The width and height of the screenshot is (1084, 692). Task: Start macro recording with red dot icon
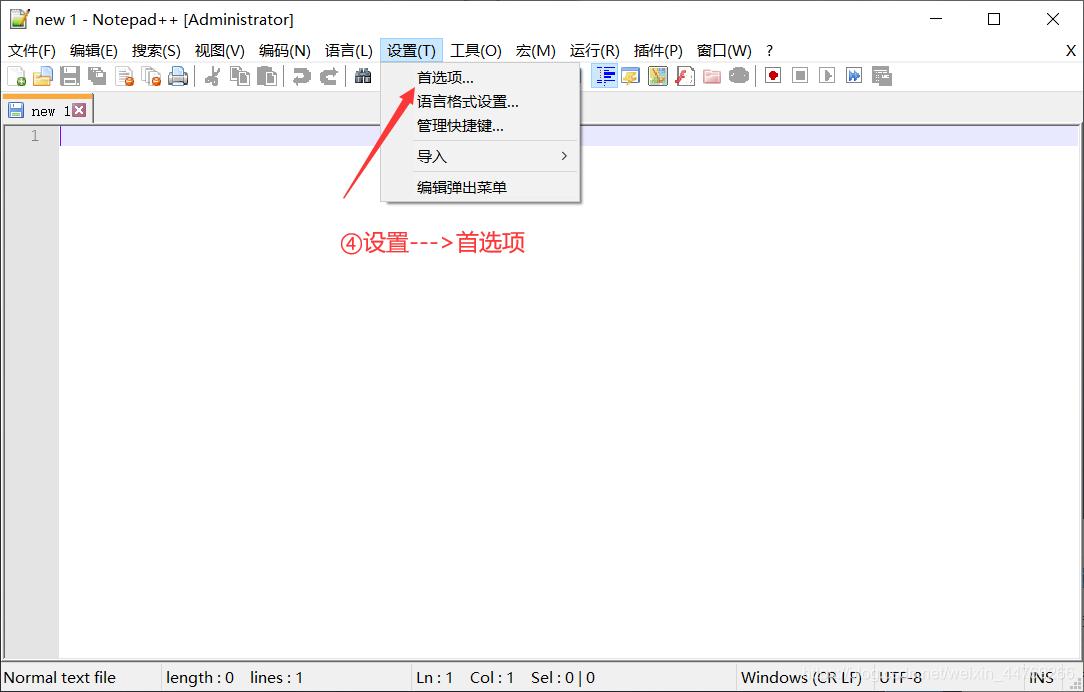click(x=773, y=76)
